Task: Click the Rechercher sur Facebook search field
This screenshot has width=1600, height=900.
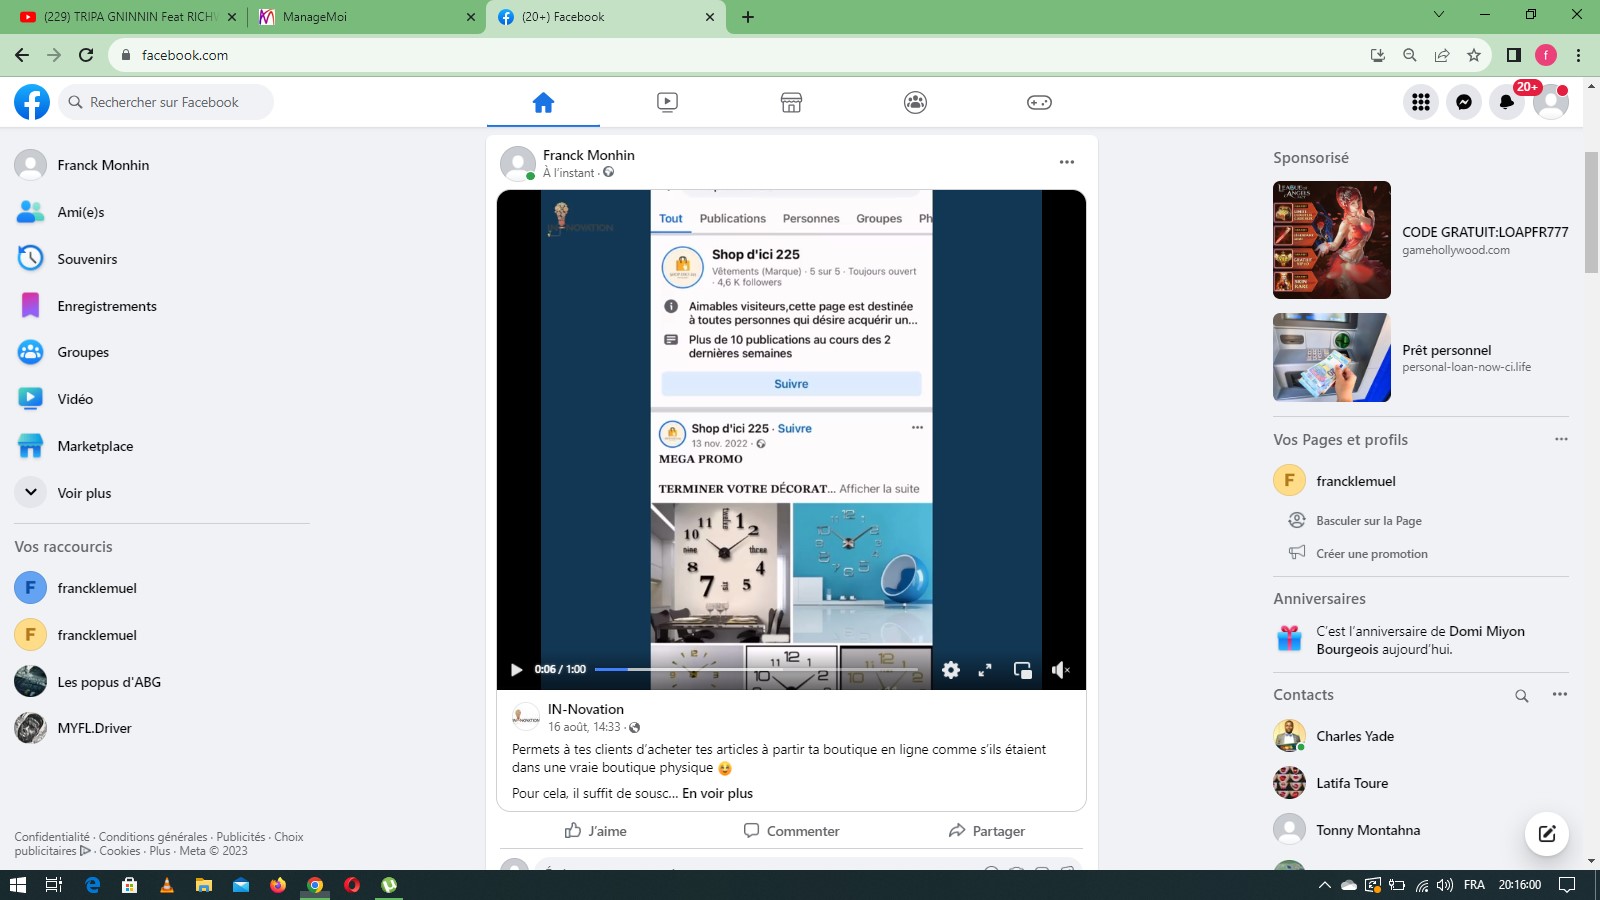Action: click(165, 102)
